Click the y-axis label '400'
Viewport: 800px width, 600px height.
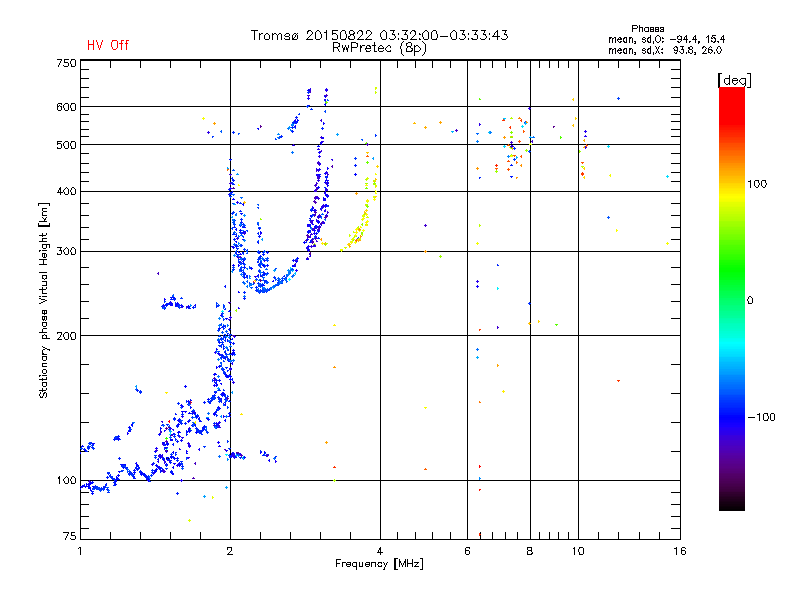coord(66,192)
